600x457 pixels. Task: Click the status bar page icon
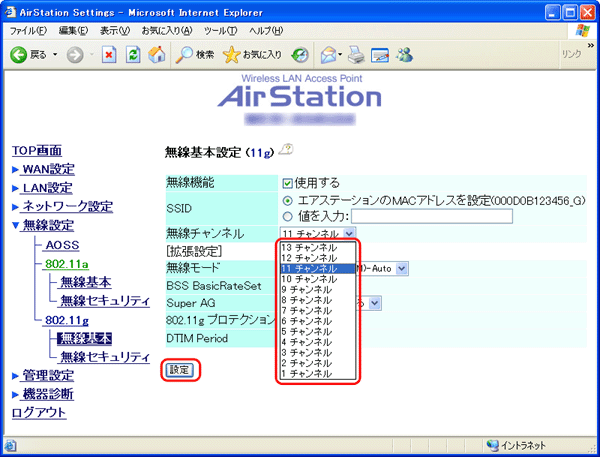point(10,446)
